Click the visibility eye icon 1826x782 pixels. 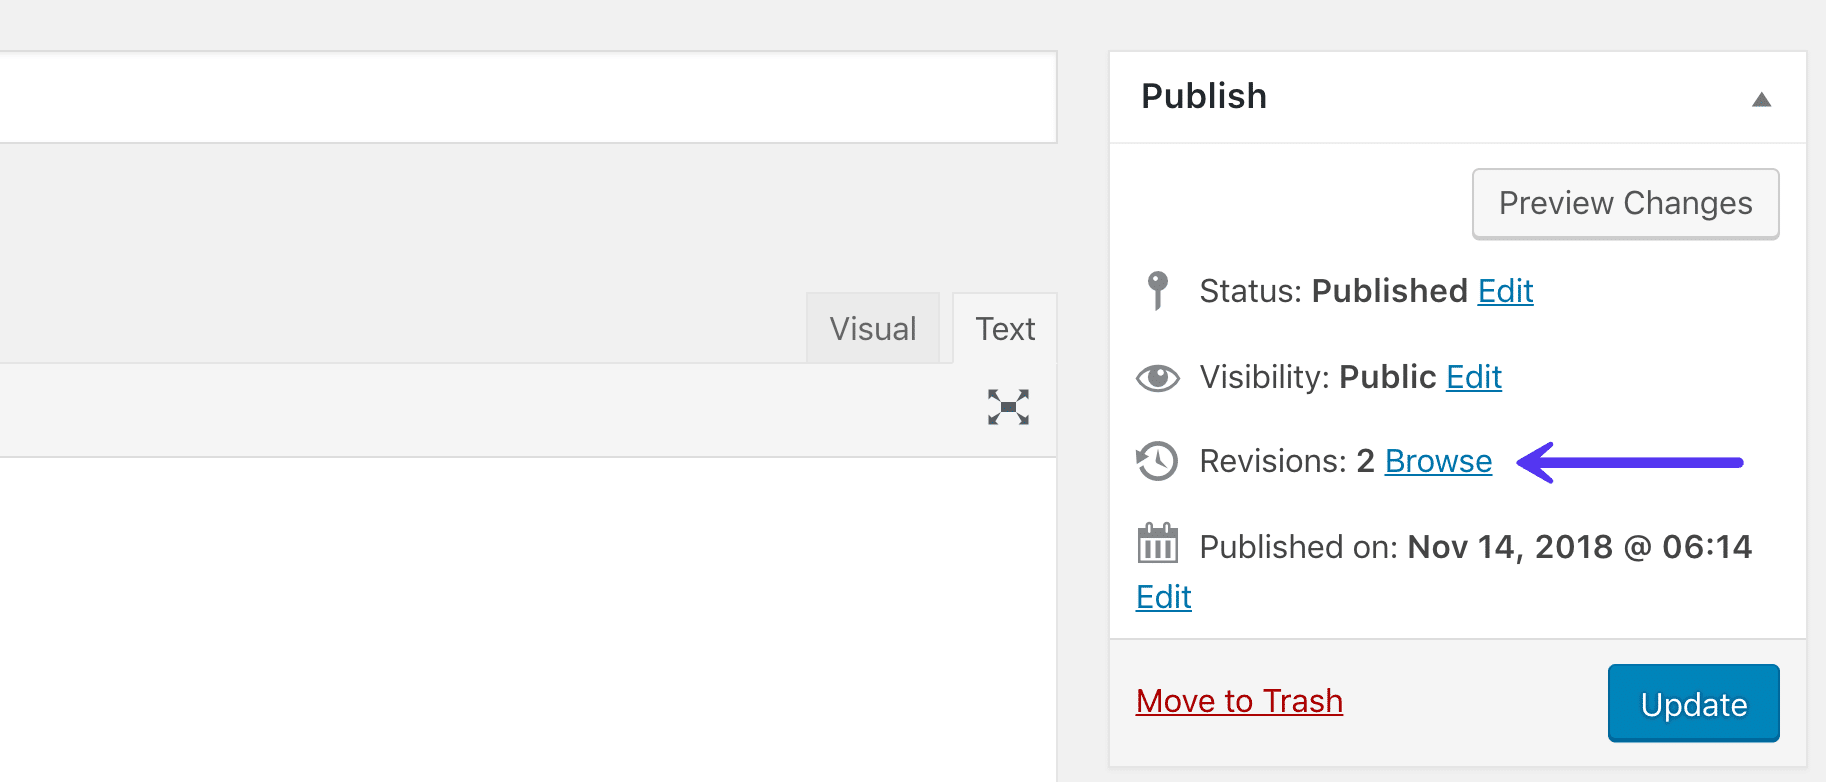coord(1157,377)
